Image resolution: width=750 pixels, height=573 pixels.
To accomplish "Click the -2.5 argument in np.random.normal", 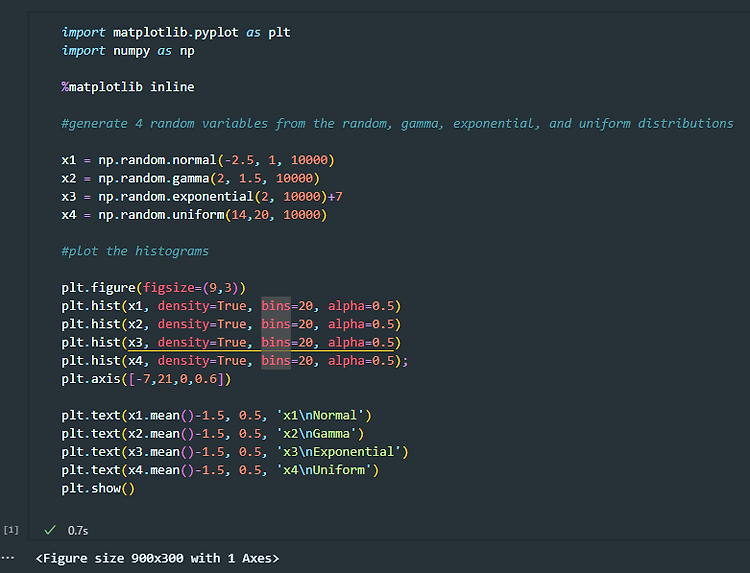I will (239, 160).
